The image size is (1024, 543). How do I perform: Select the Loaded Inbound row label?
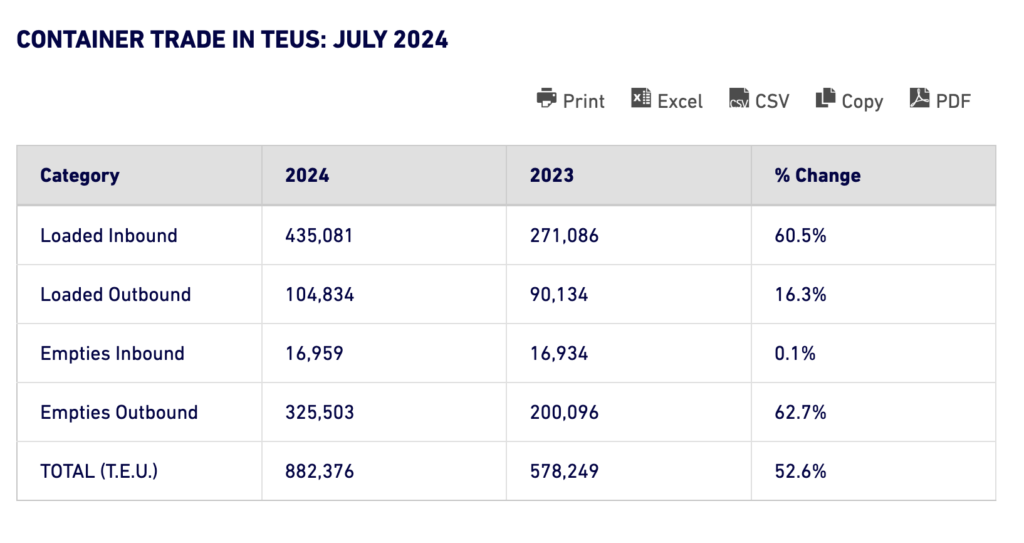(x=108, y=236)
